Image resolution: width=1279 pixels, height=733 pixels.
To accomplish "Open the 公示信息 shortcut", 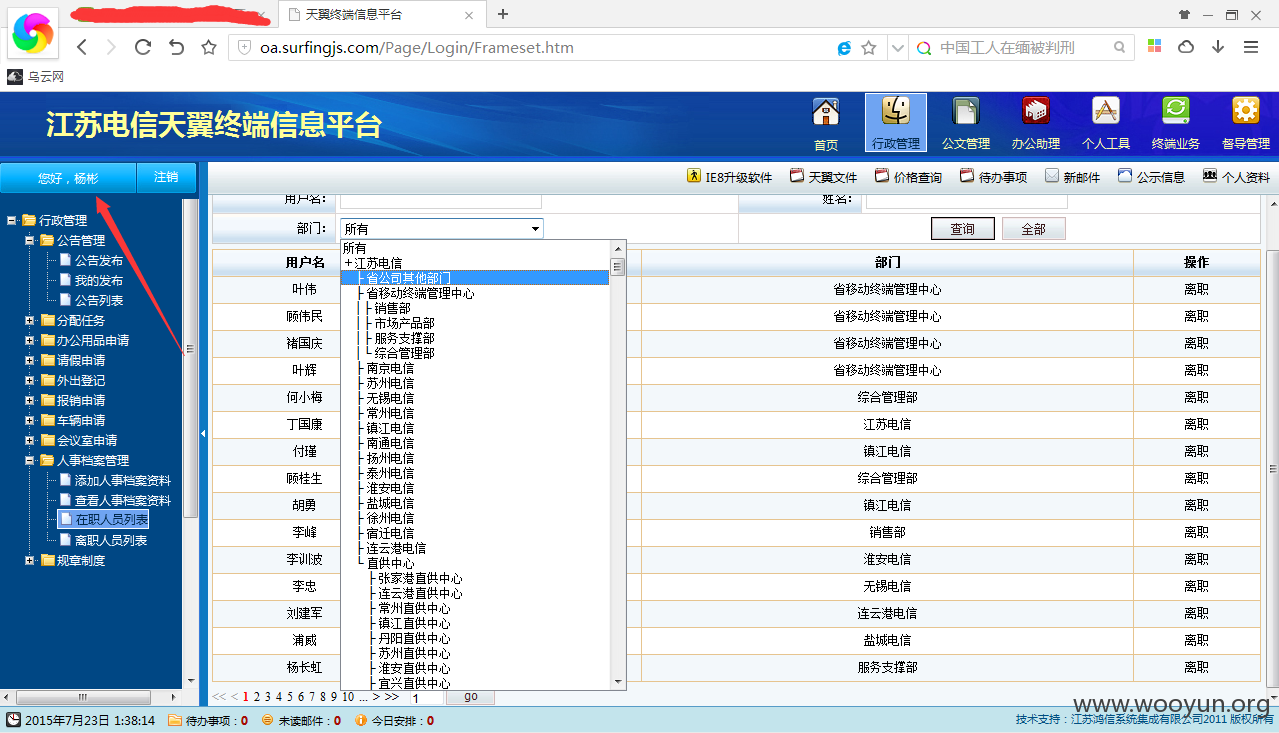I will [x=1151, y=177].
